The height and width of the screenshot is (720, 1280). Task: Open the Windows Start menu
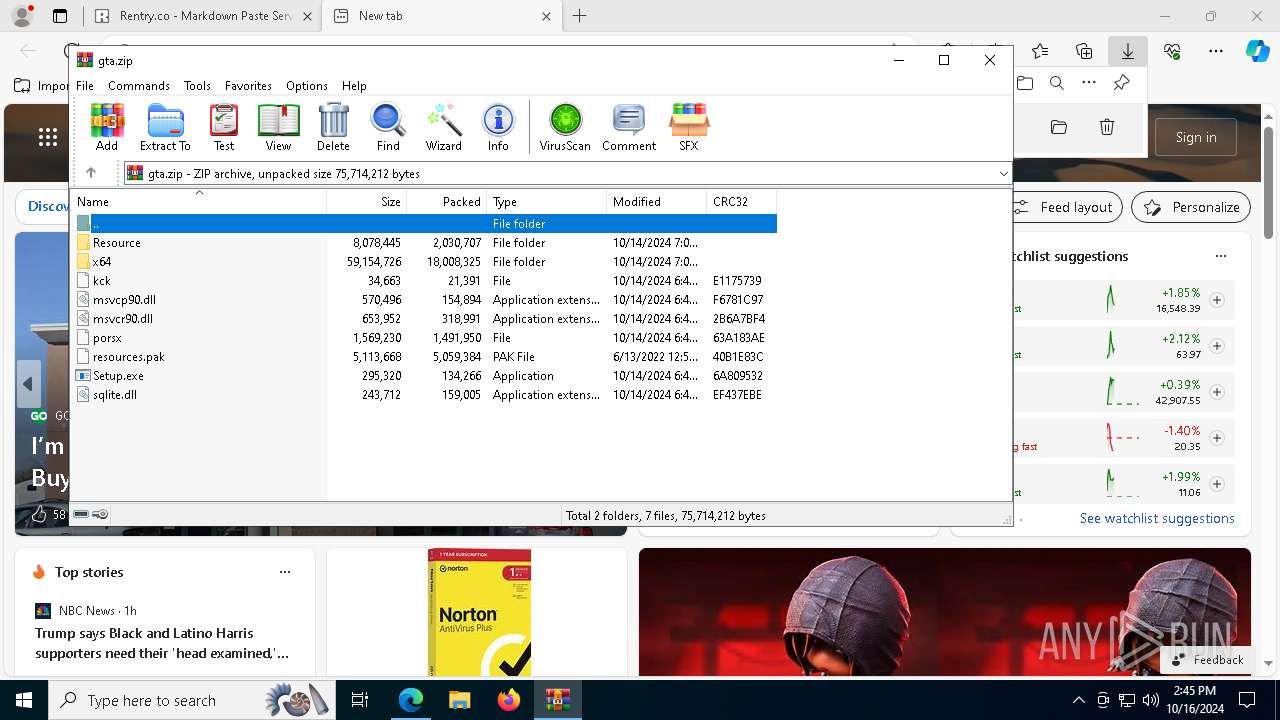[x=23, y=700]
